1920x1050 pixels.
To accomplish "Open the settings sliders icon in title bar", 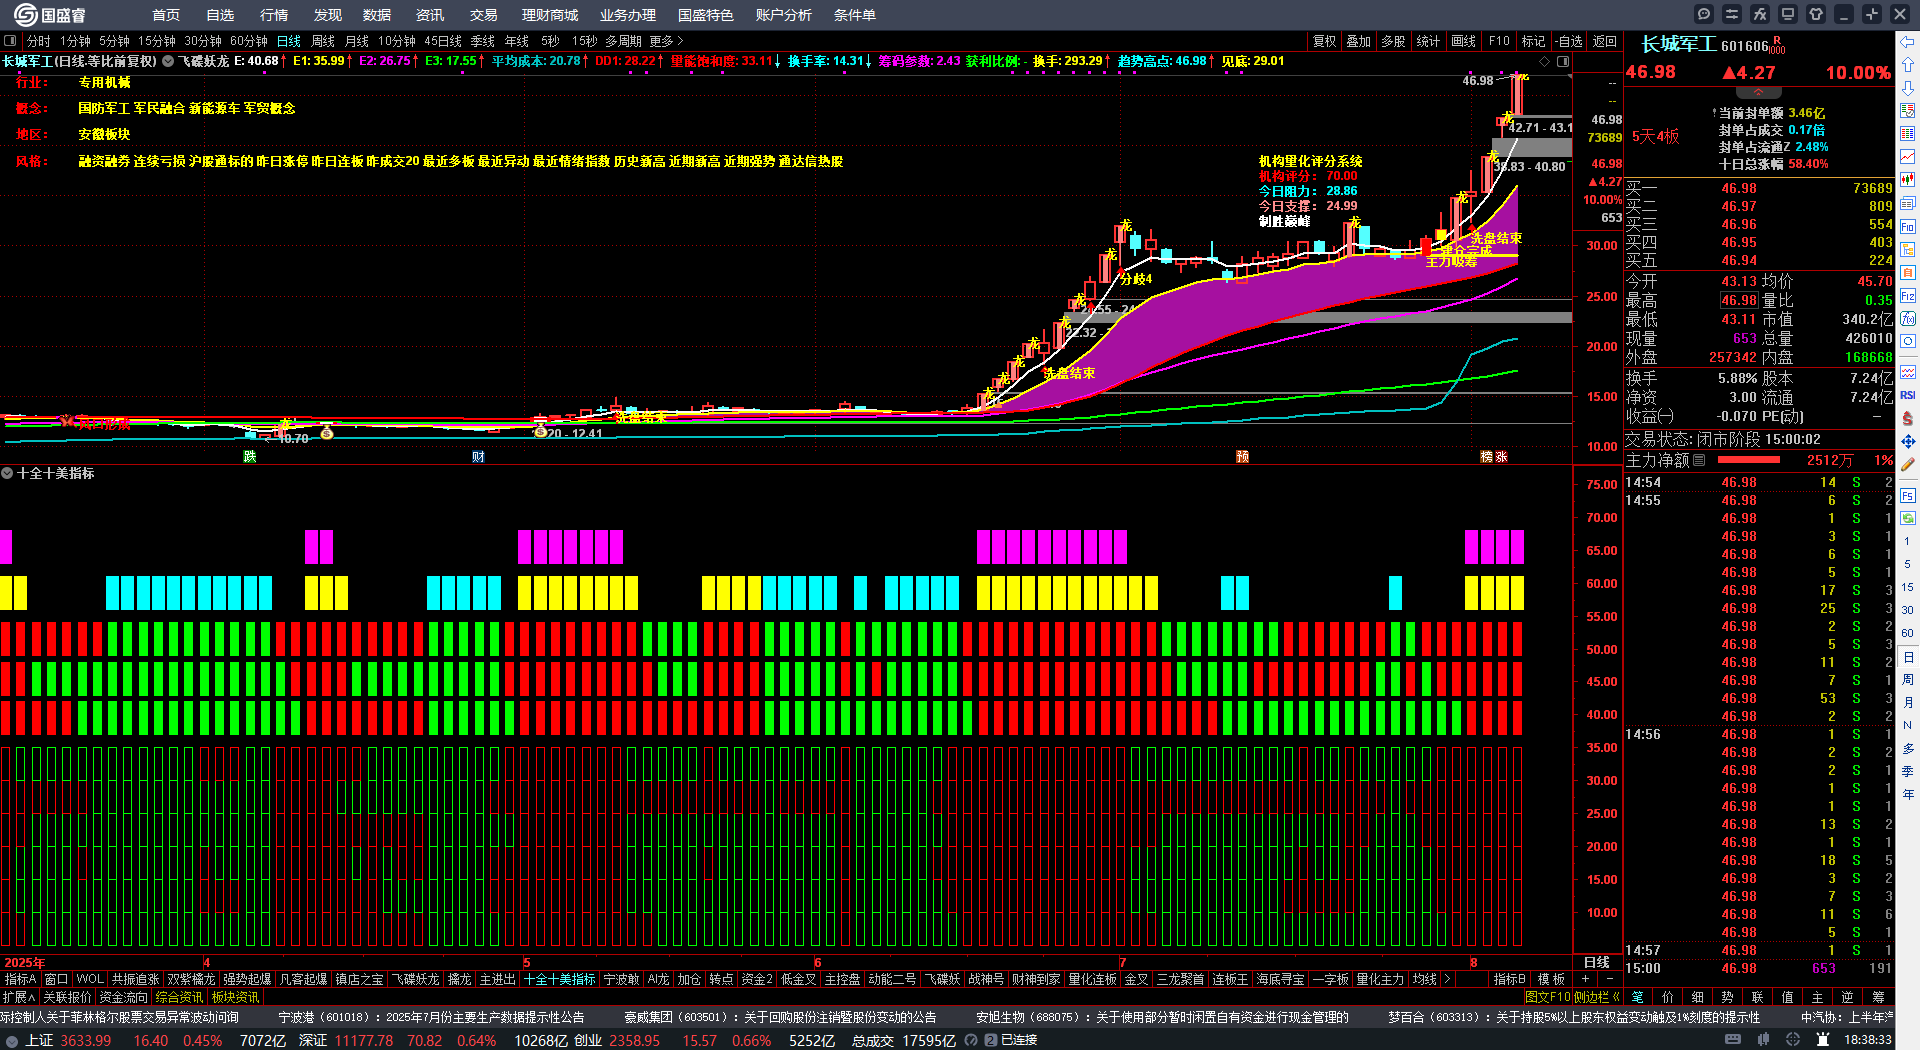I will pyautogui.click(x=1732, y=14).
